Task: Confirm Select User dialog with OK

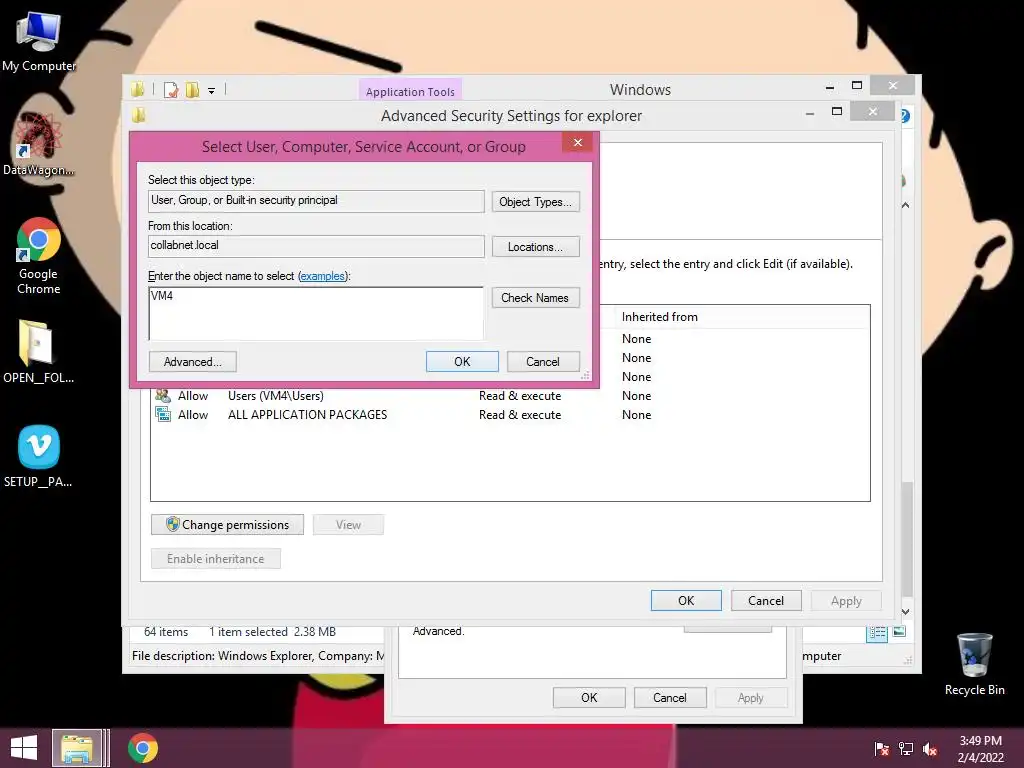Action: coord(462,362)
